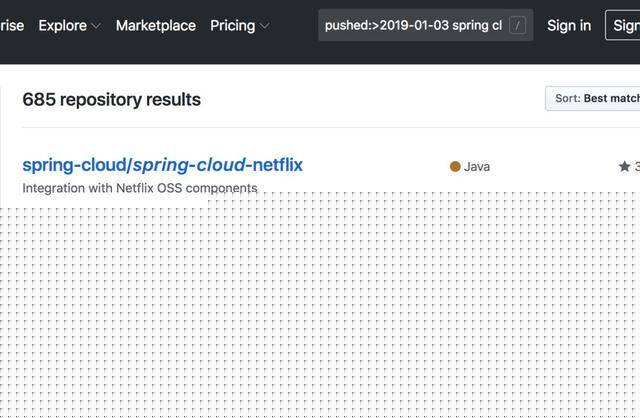Click the star icon beside the repository
640x418 pixels.
click(x=624, y=166)
